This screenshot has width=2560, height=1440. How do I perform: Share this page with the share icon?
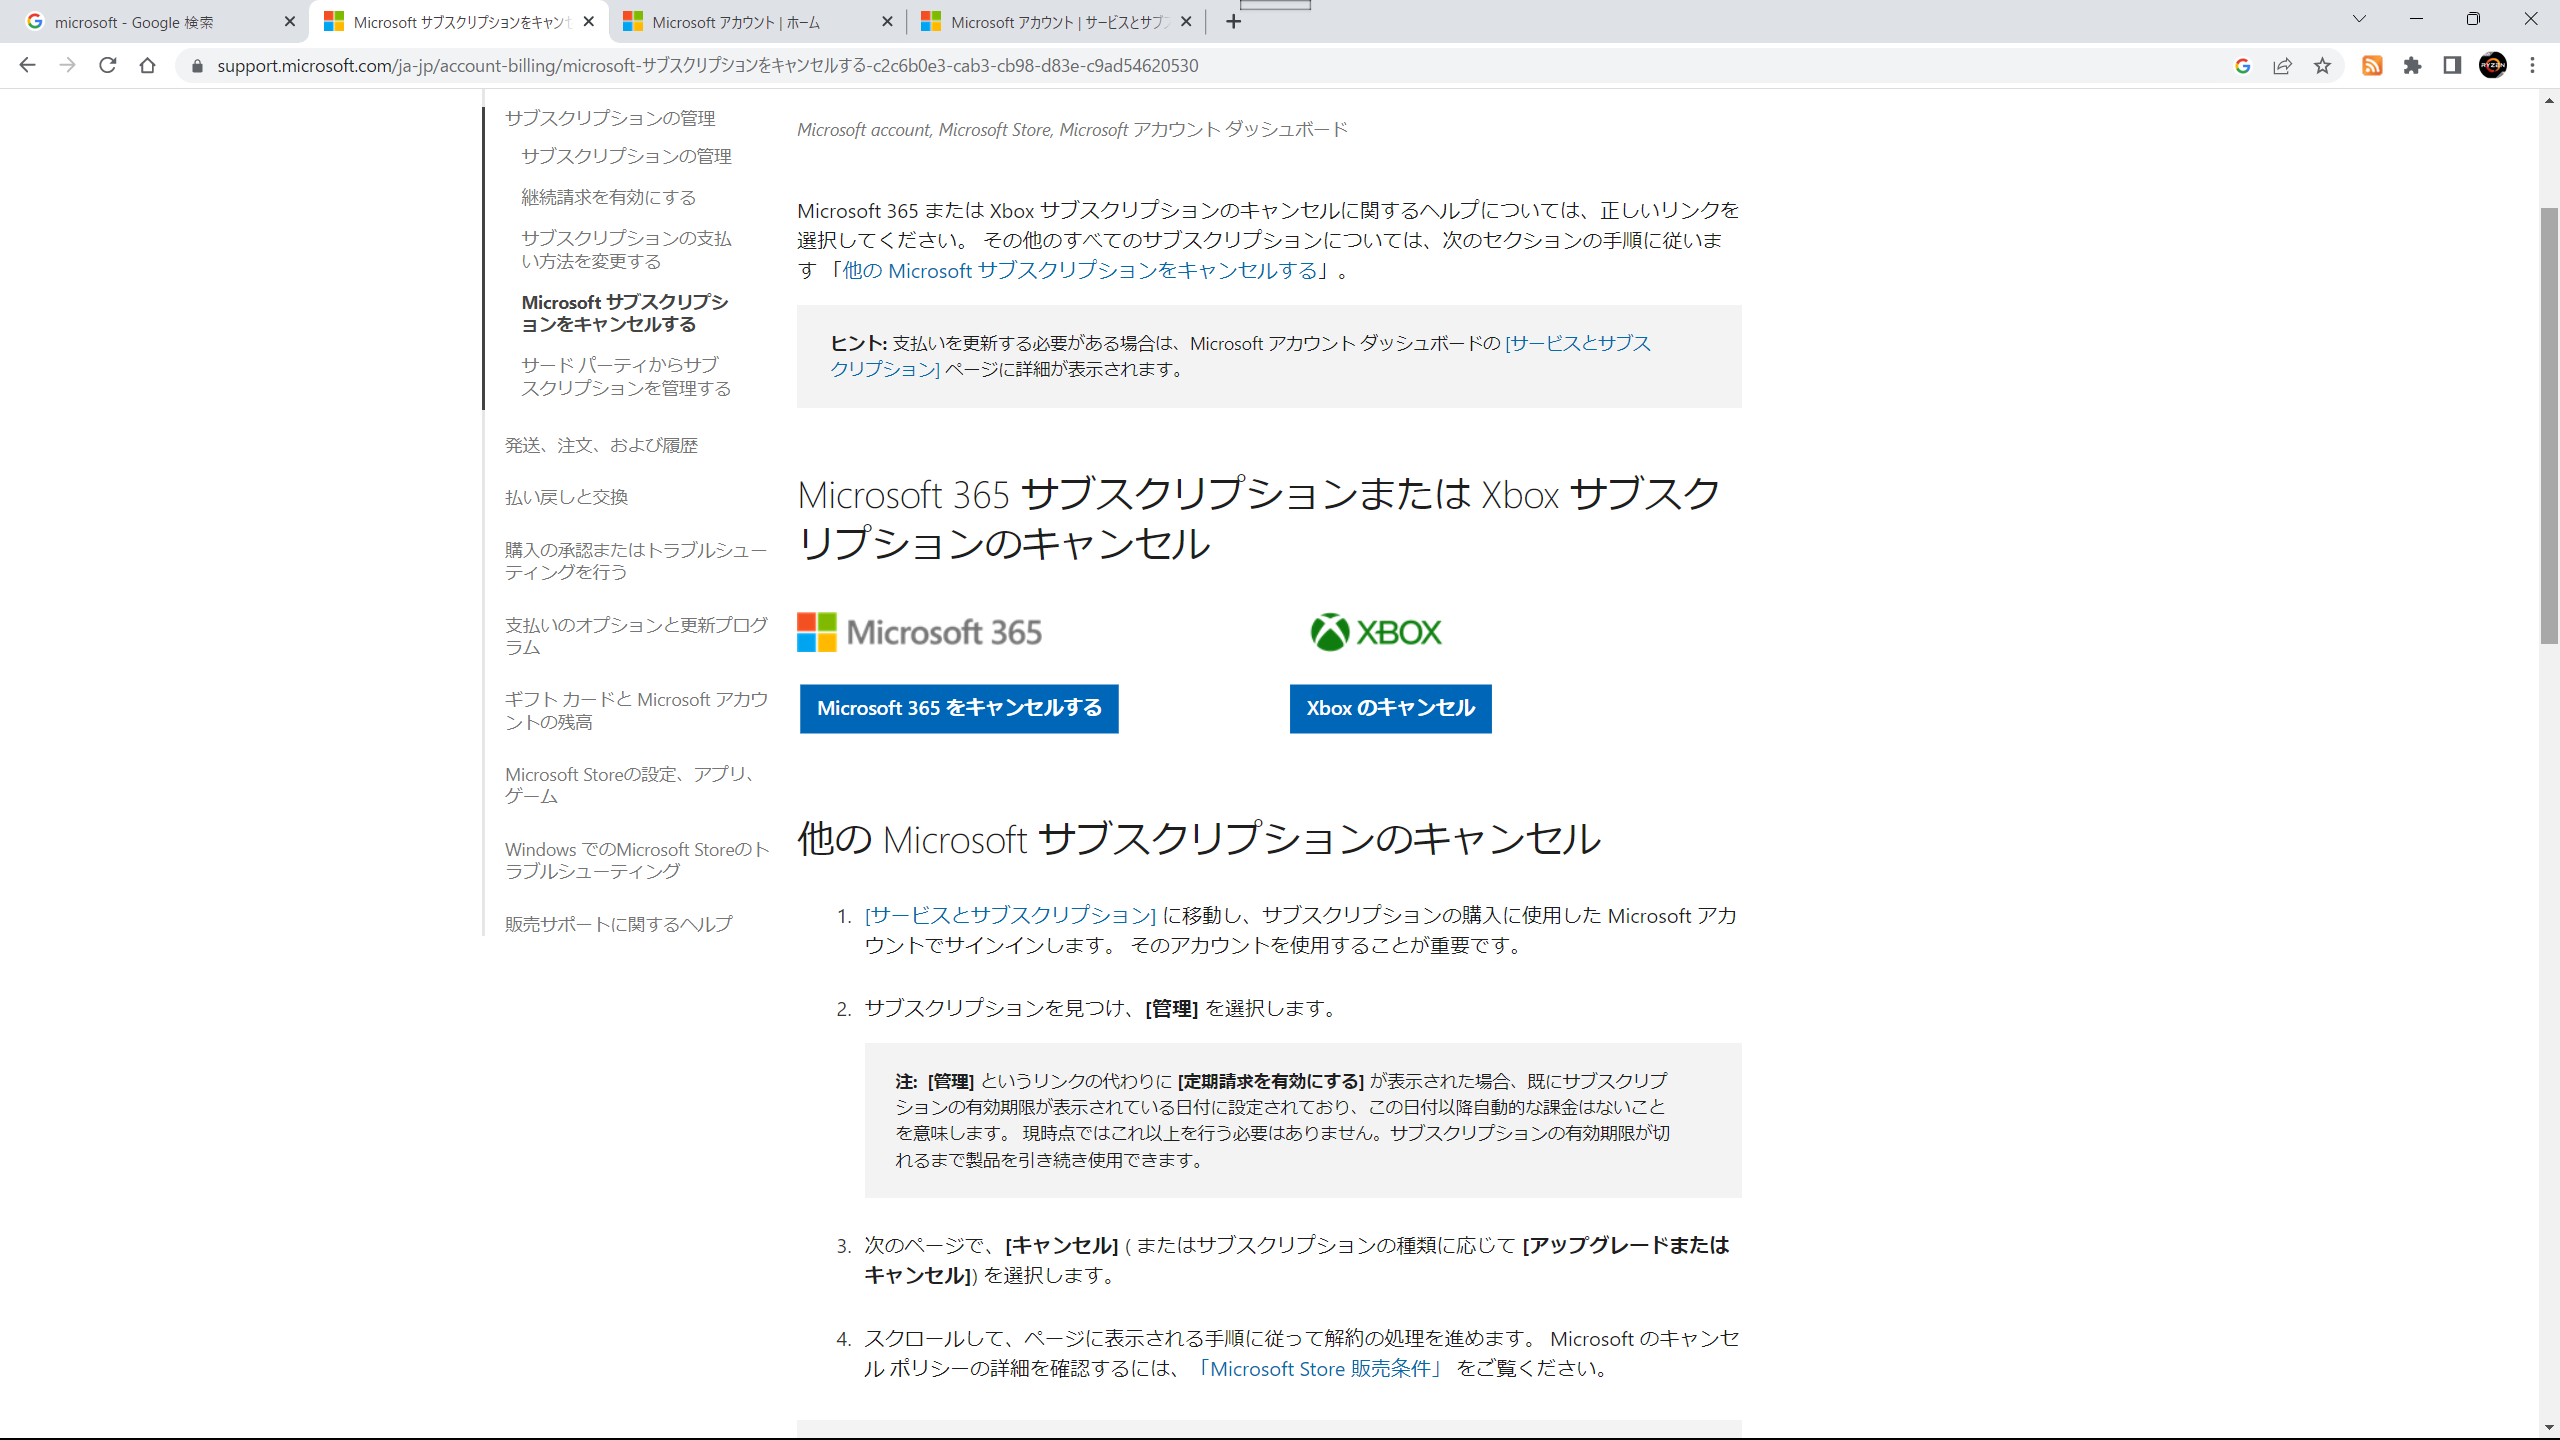[x=2282, y=66]
